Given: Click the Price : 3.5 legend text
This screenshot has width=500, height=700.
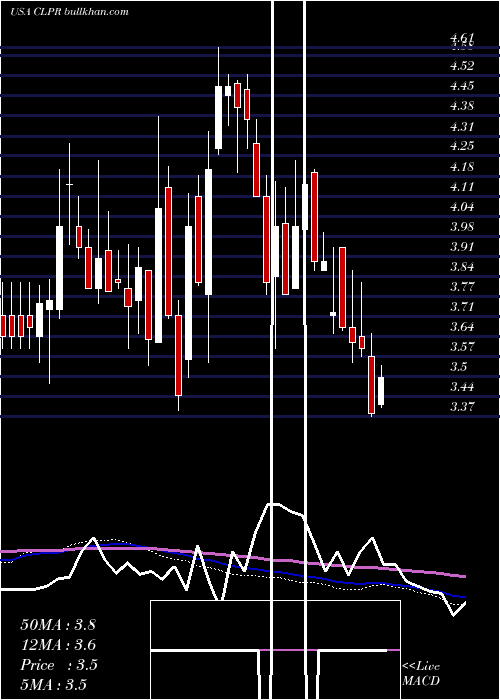Looking at the screenshot, I should pos(59,665).
